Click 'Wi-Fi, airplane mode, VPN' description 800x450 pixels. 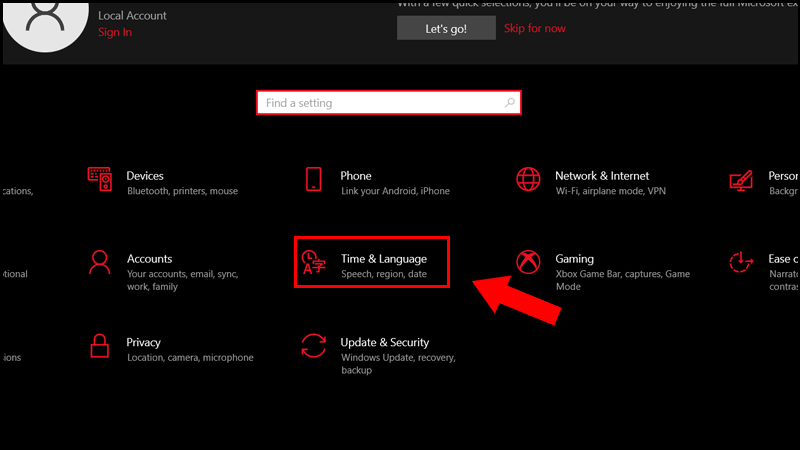[x=611, y=191]
